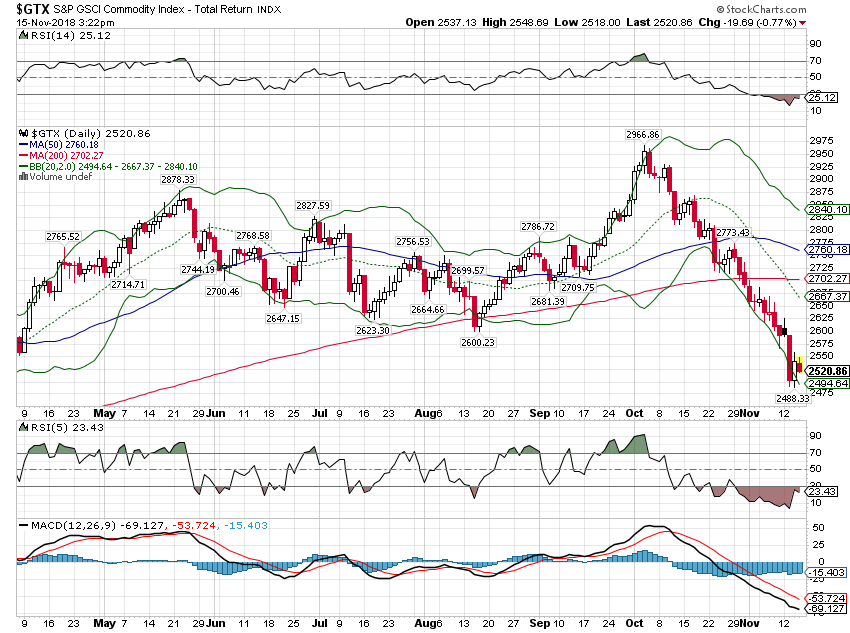Click the MA(50) 2760.18 legend text
This screenshot has width=850, height=633.
(x=64, y=145)
